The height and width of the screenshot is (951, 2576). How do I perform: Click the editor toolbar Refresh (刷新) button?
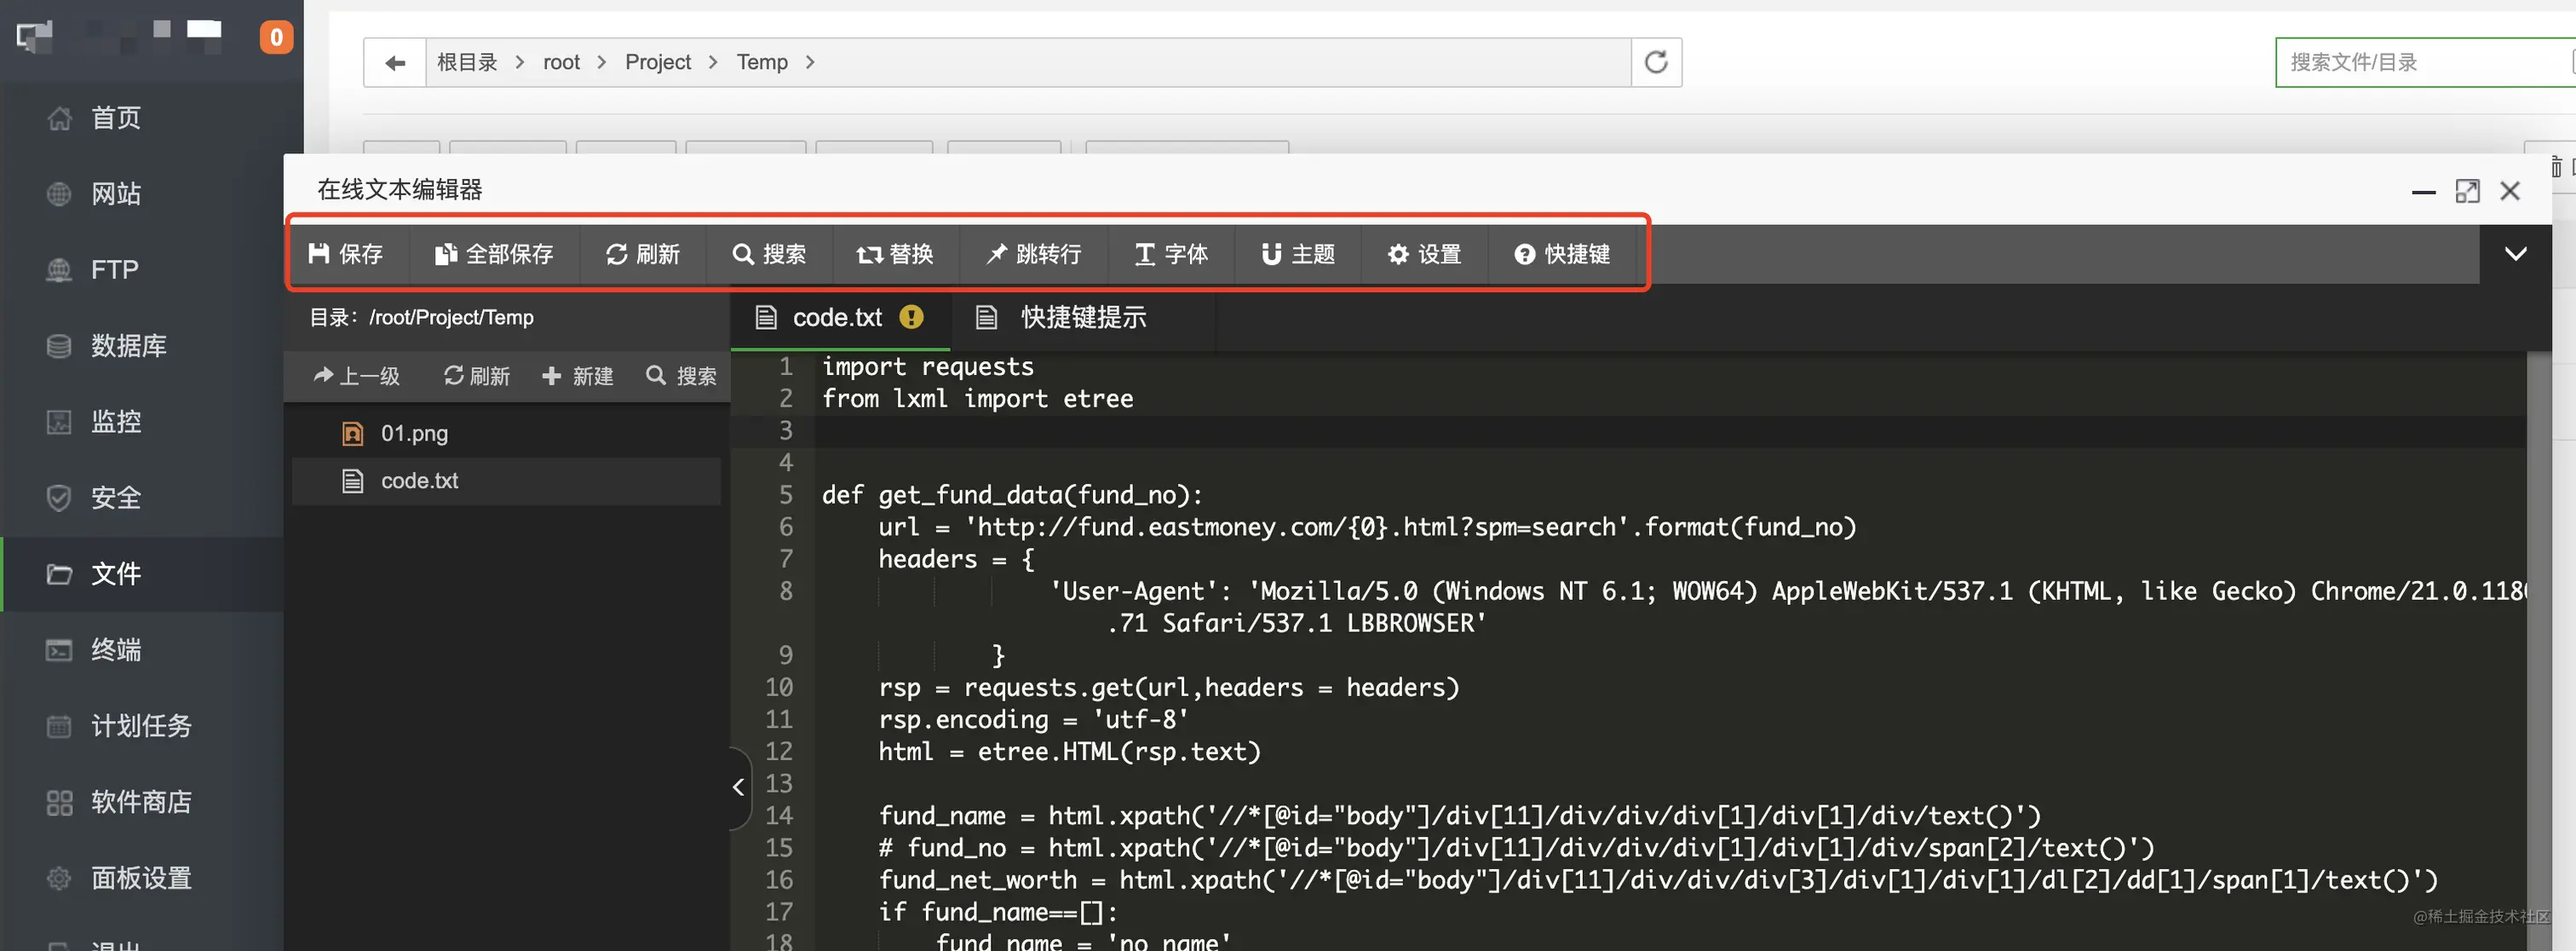click(643, 254)
